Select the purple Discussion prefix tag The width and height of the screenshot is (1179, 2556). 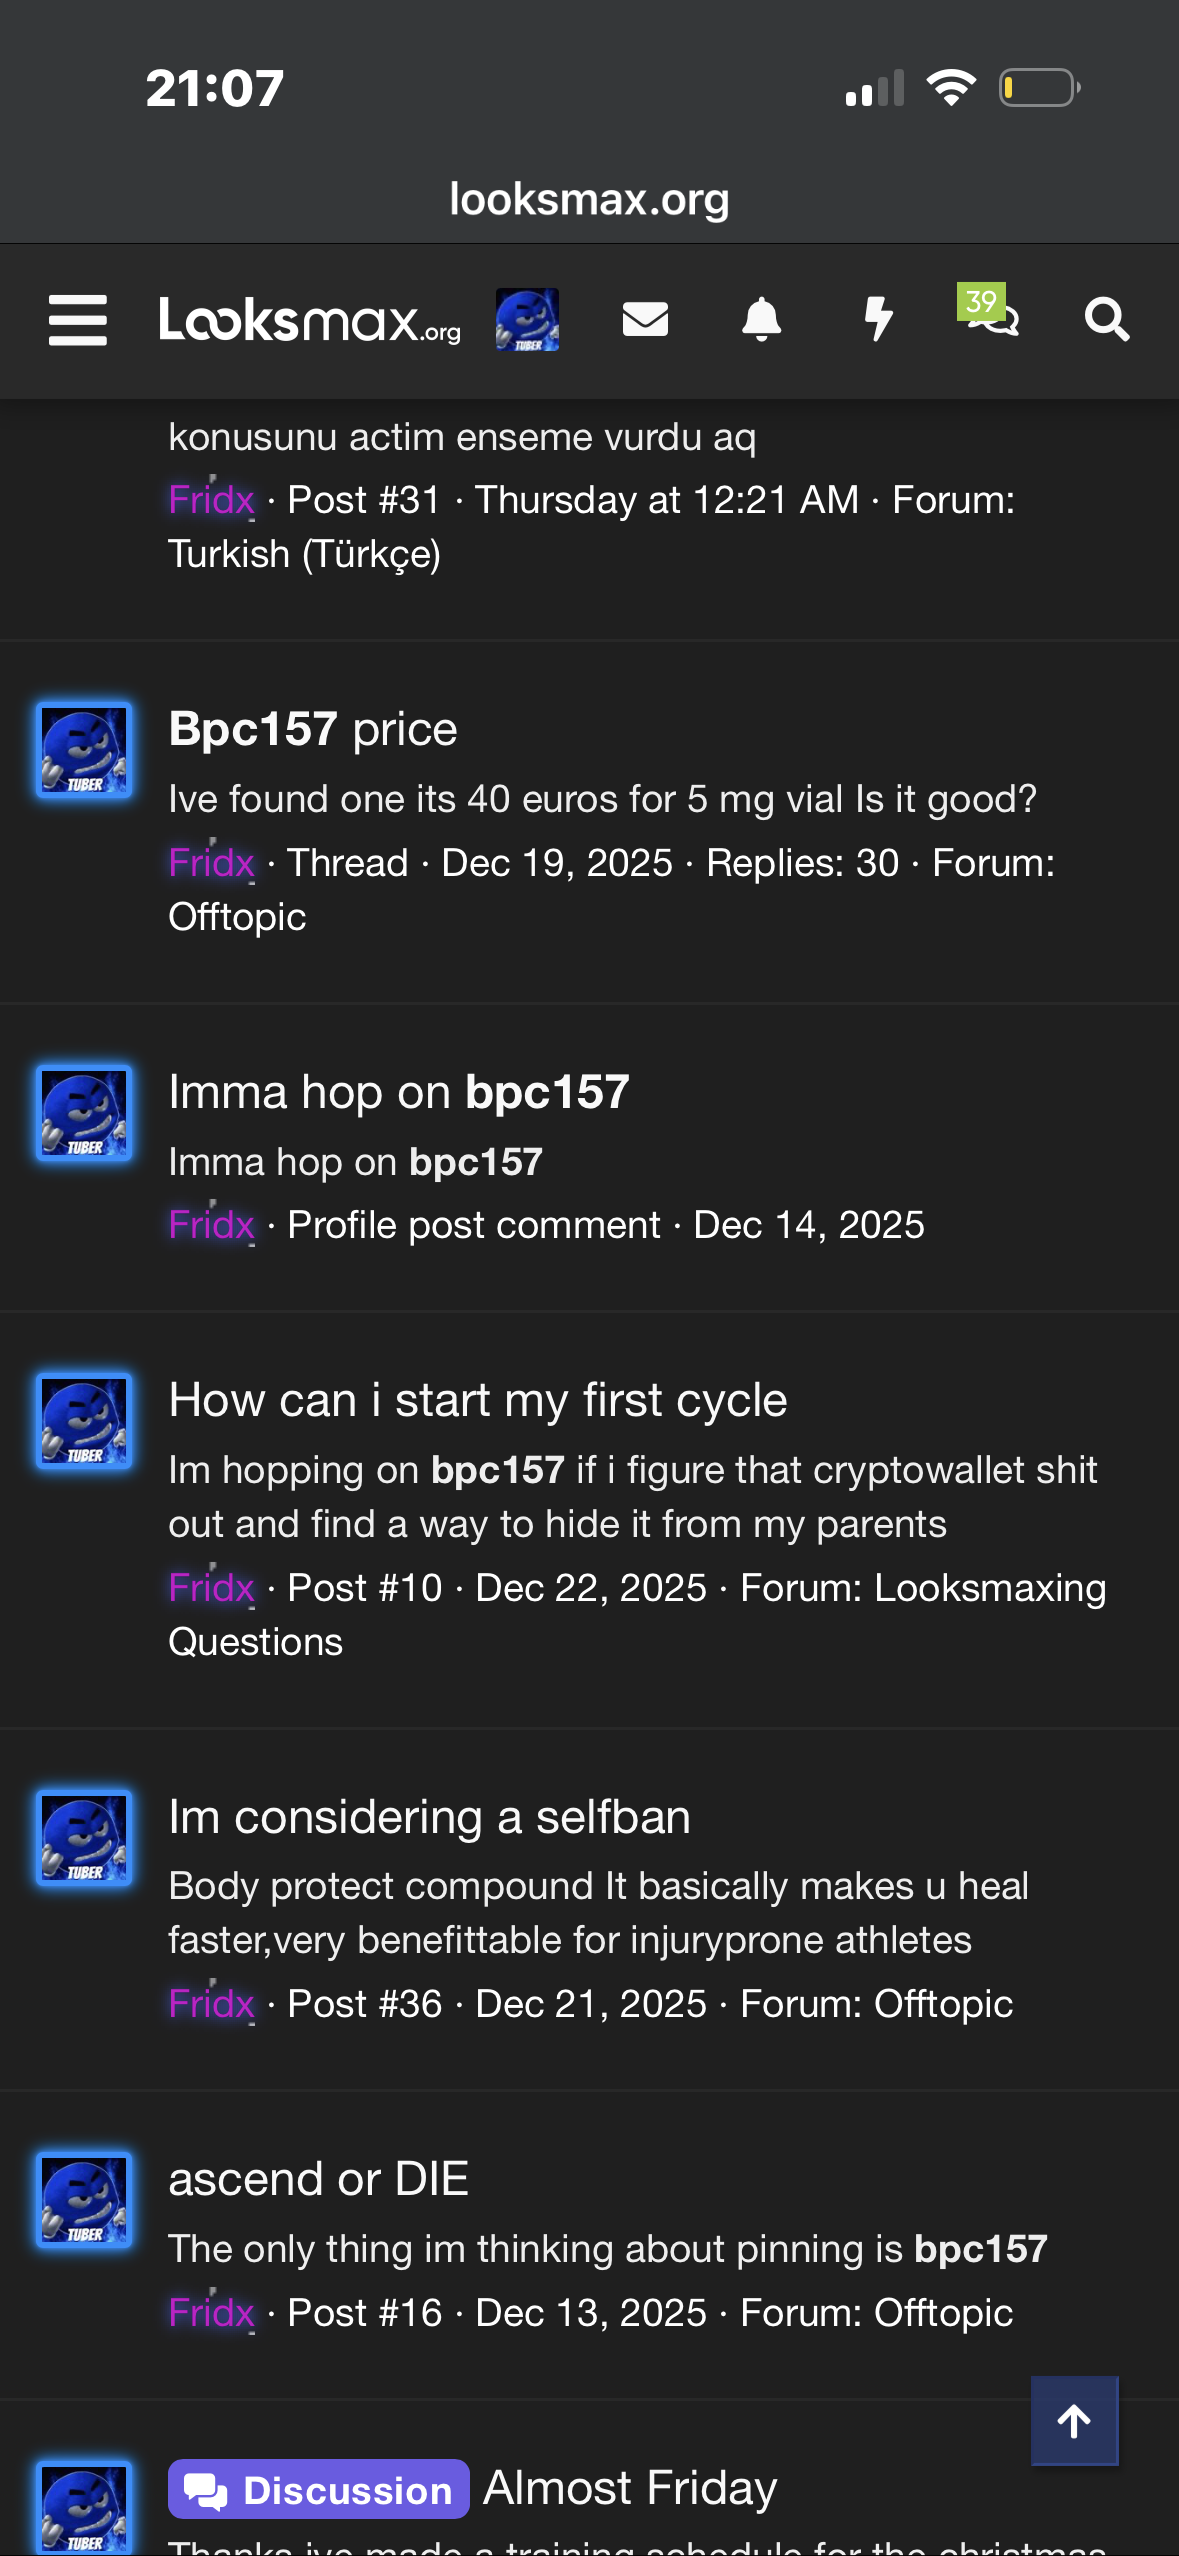tap(319, 2489)
